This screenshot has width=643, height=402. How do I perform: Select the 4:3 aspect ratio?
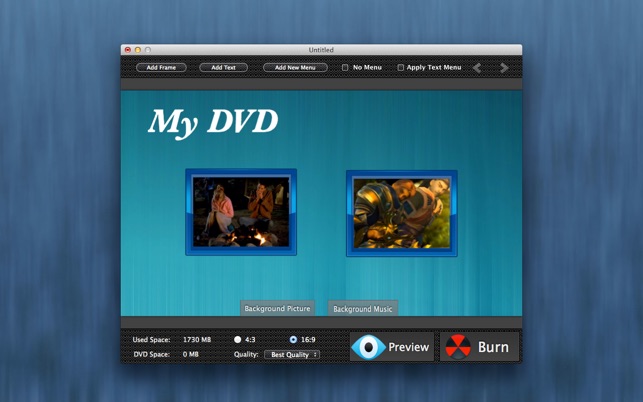point(238,340)
